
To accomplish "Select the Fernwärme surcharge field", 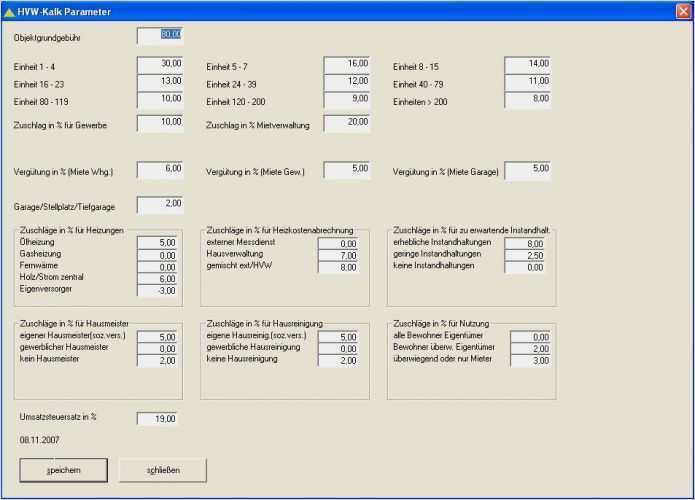I will (157, 266).
